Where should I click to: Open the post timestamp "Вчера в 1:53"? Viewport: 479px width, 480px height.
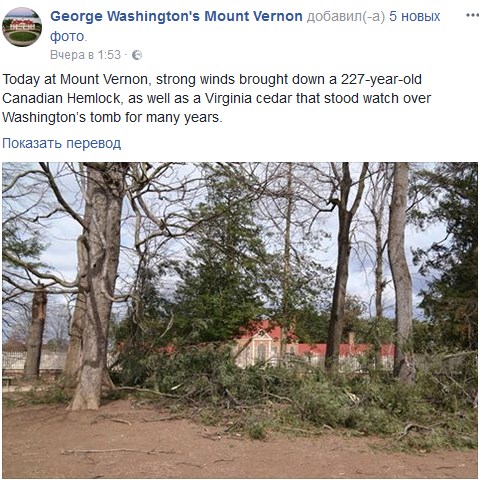click(85, 55)
